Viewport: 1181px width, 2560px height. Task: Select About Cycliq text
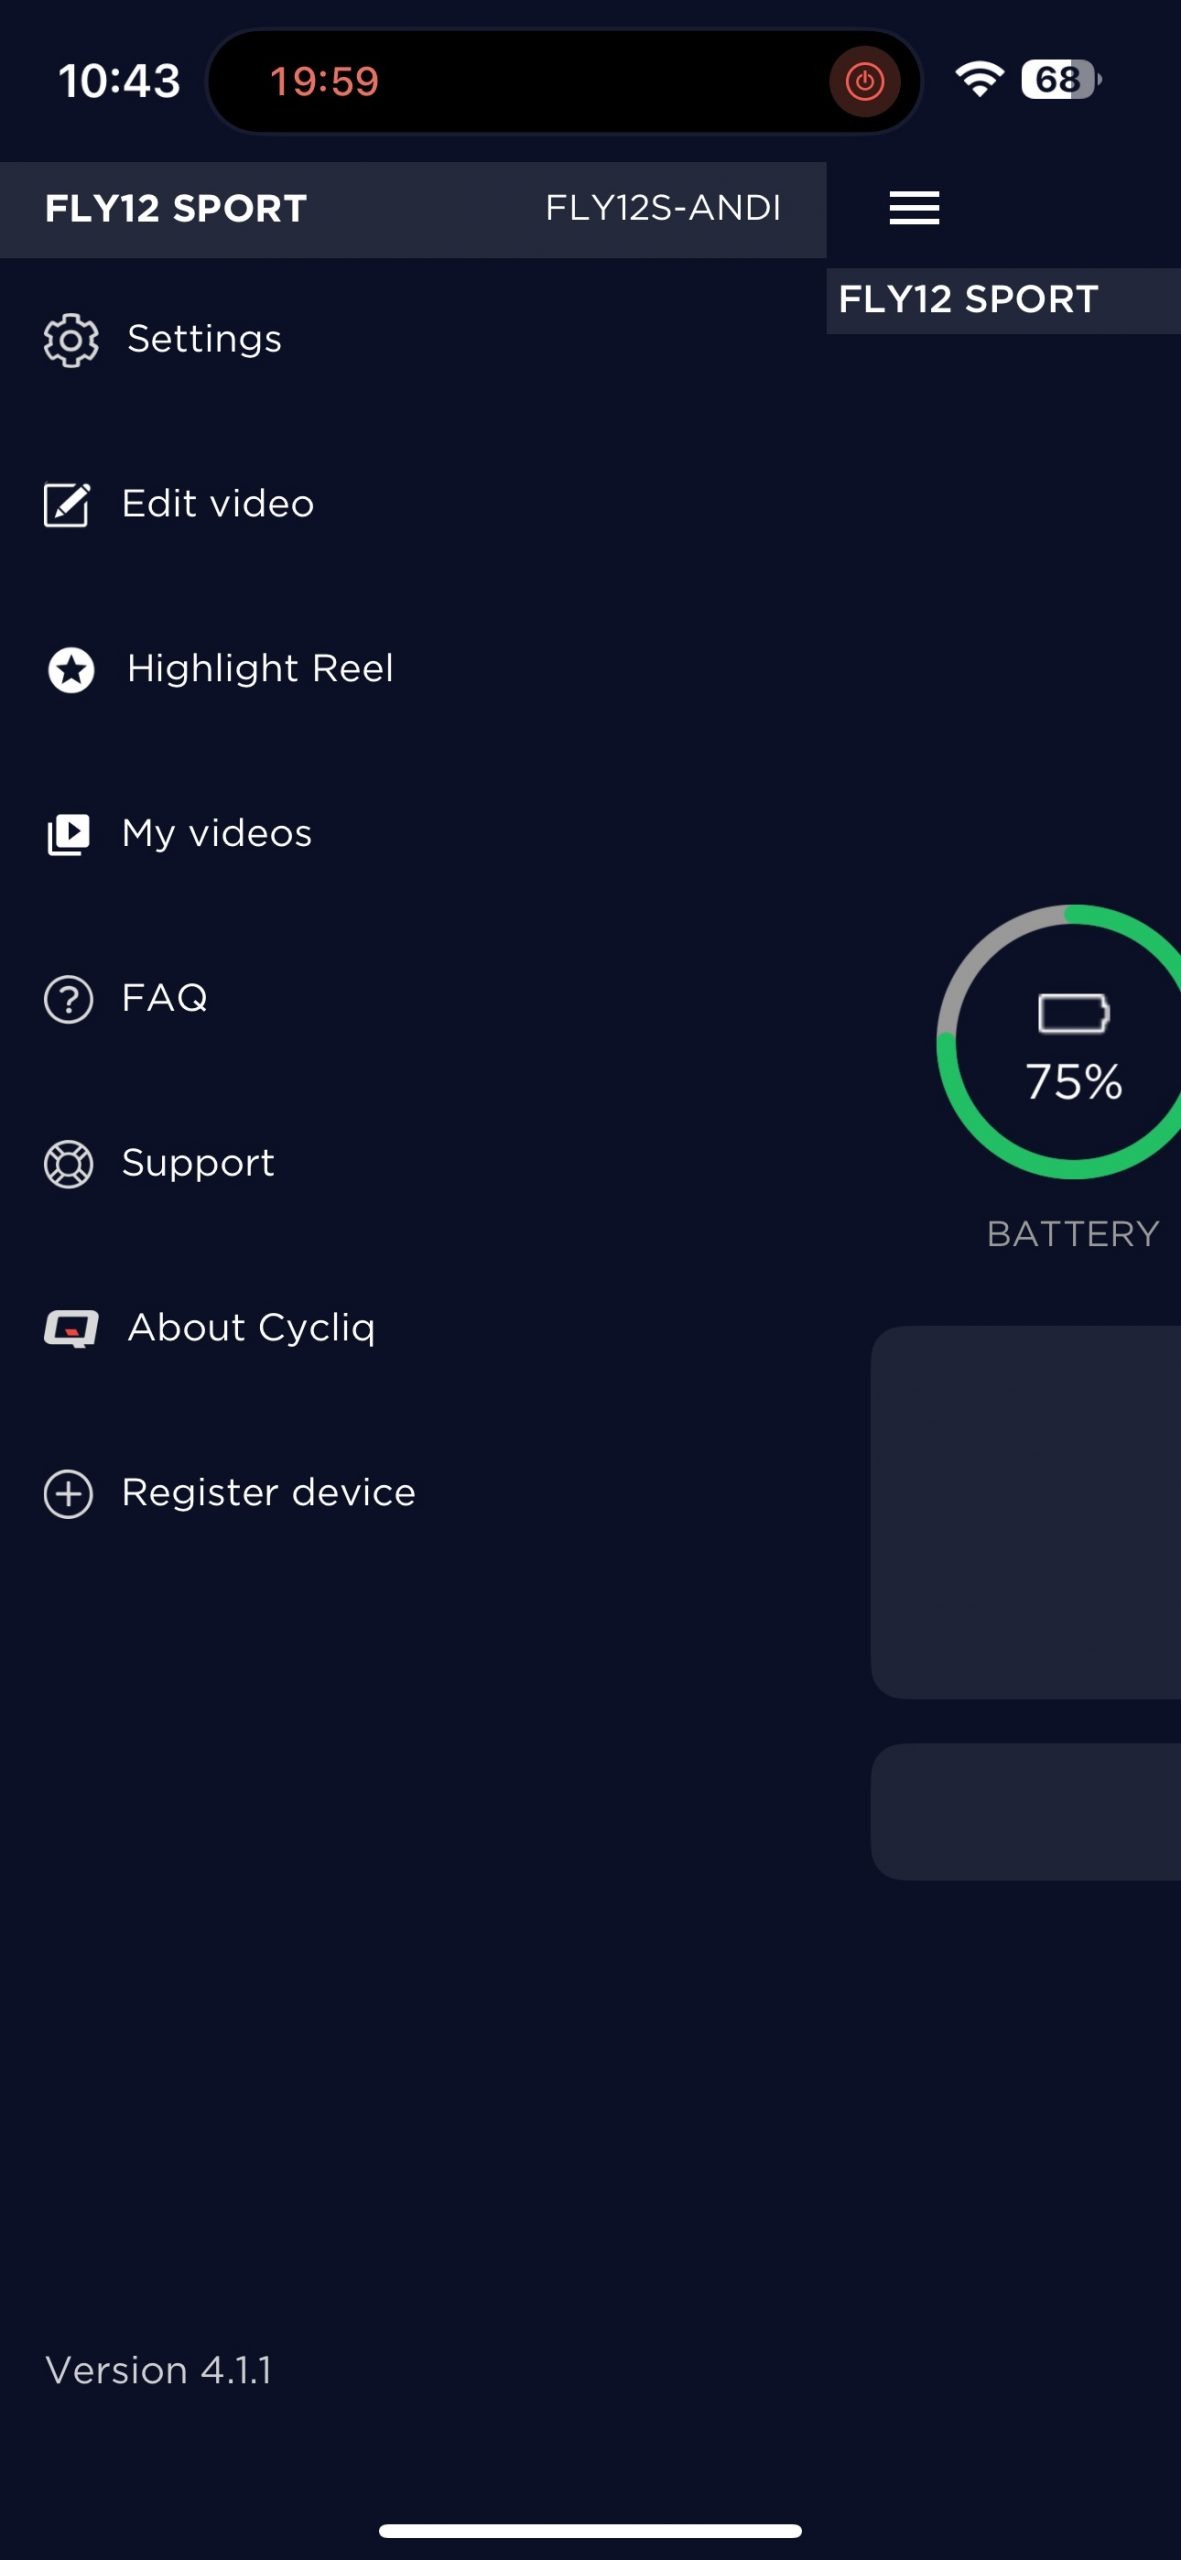coord(251,1328)
